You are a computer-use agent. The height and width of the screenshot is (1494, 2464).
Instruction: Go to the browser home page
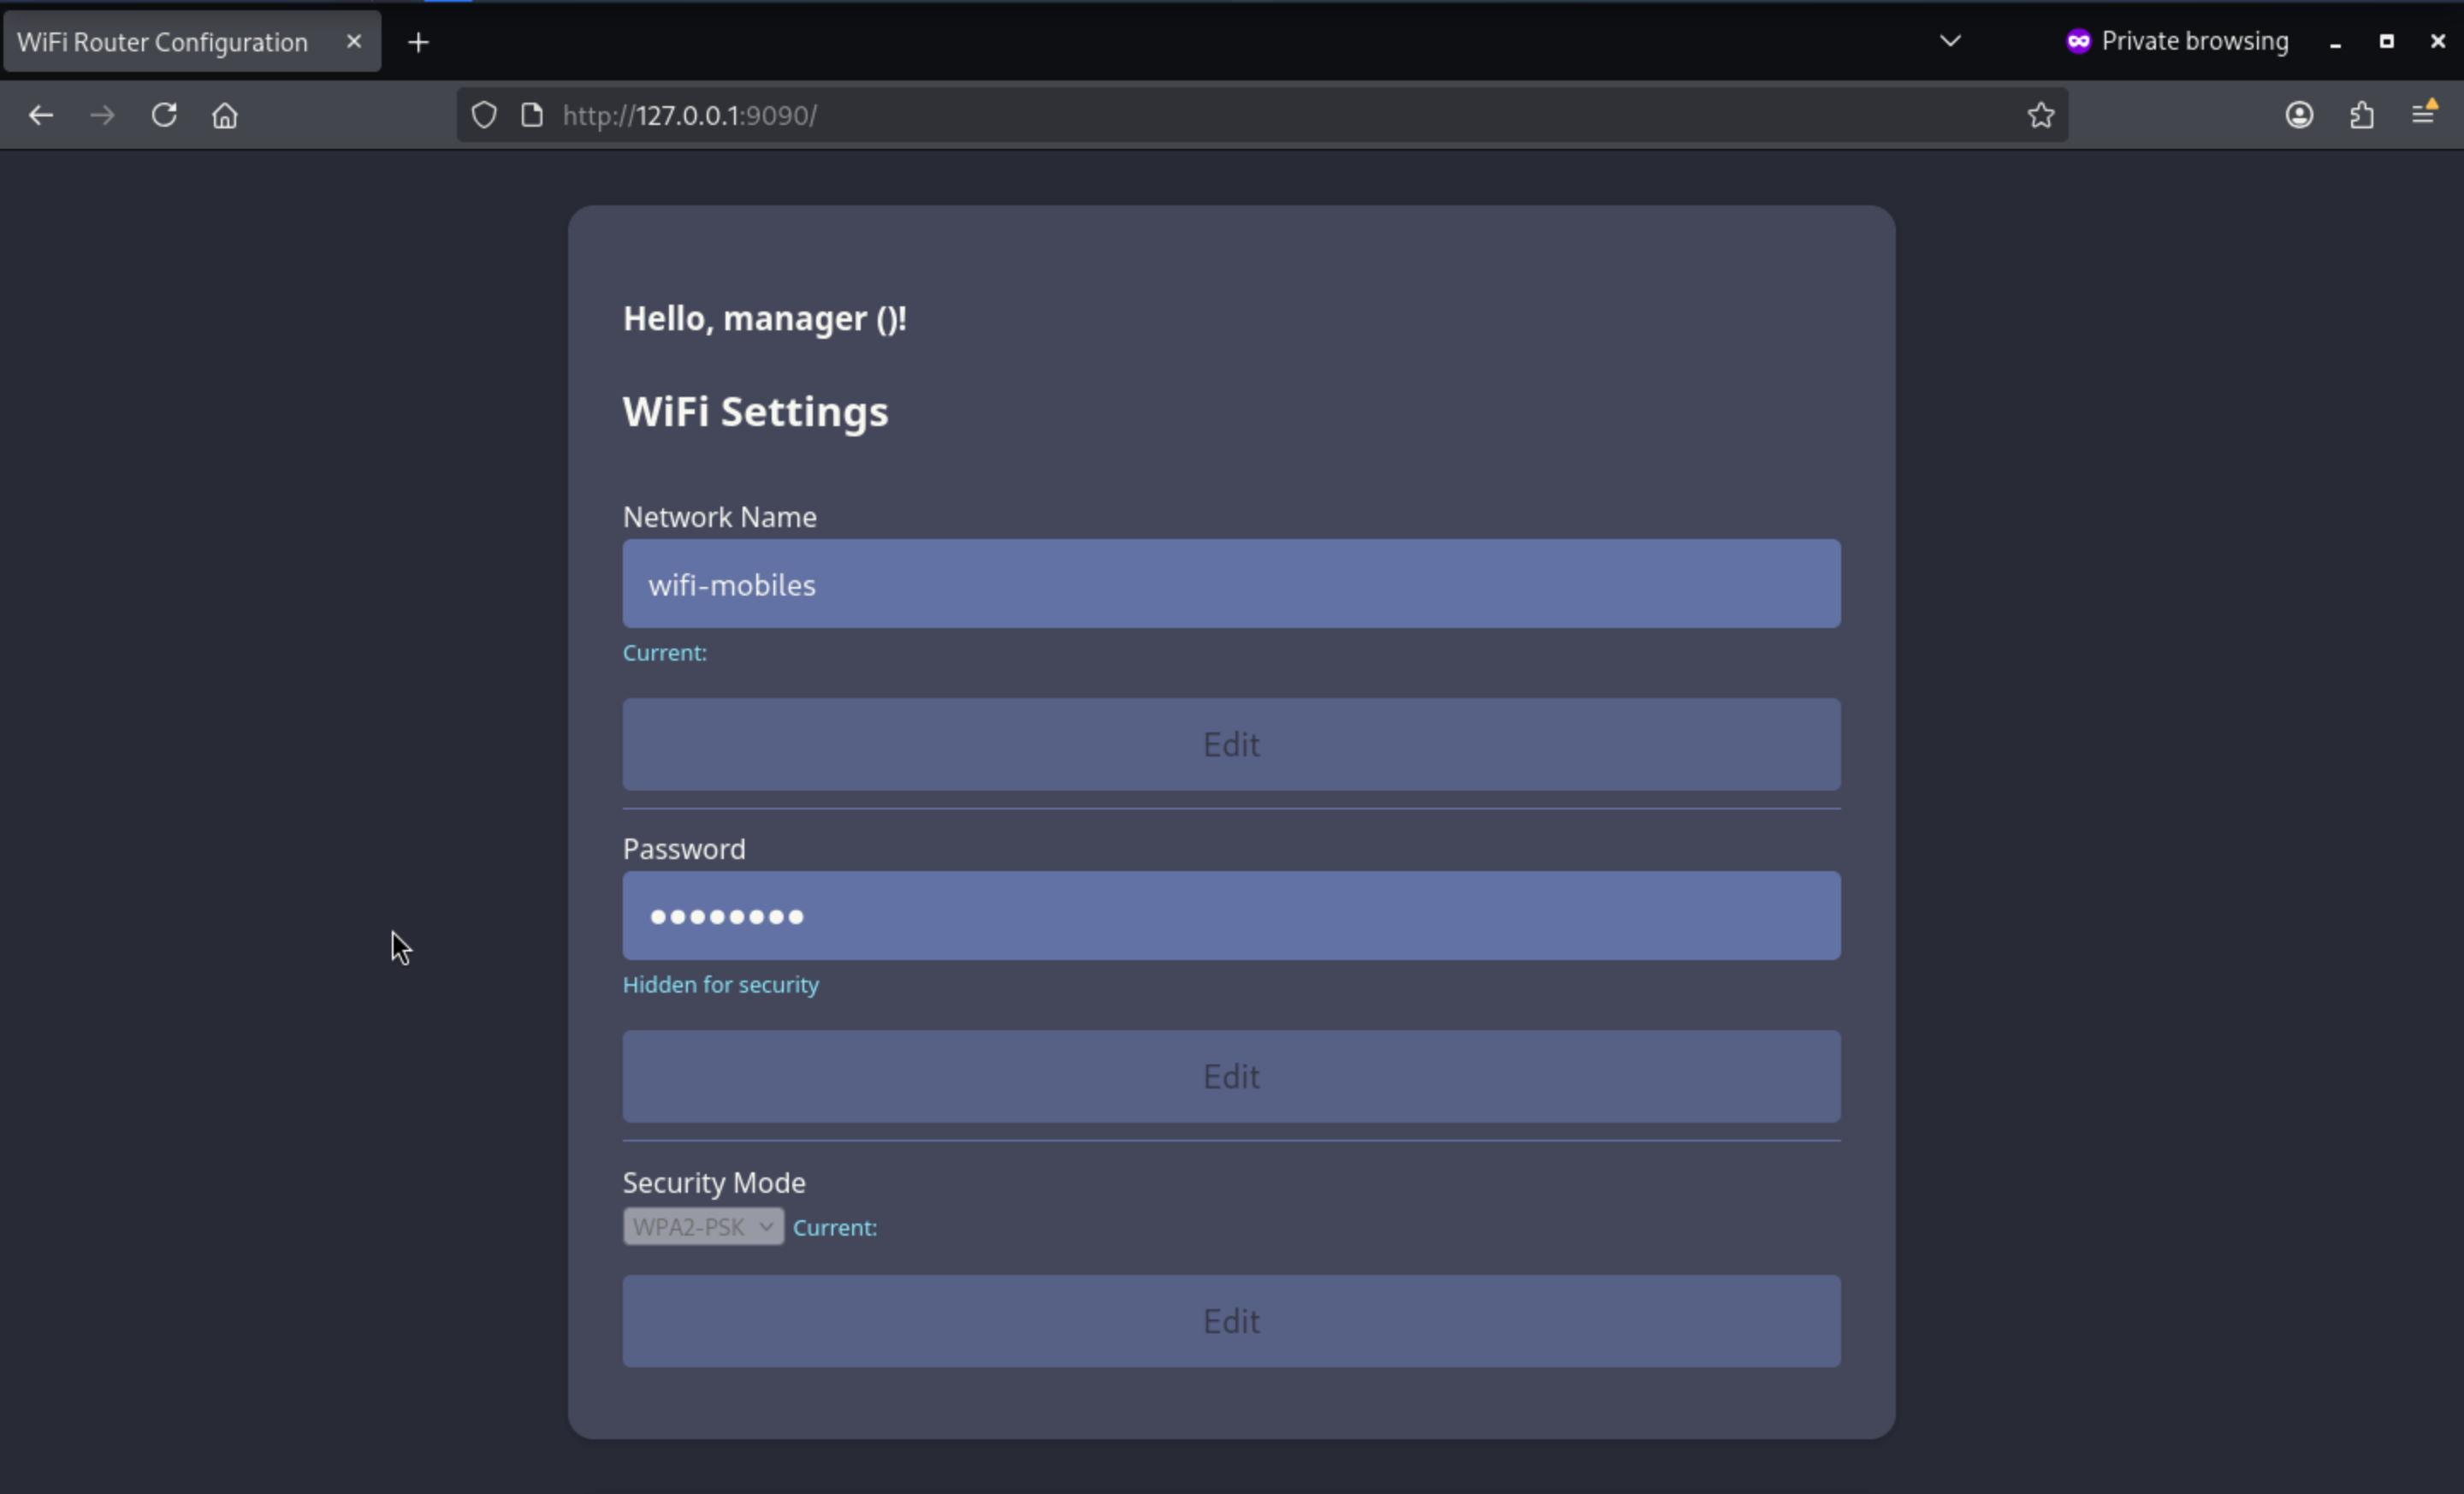pos(225,115)
